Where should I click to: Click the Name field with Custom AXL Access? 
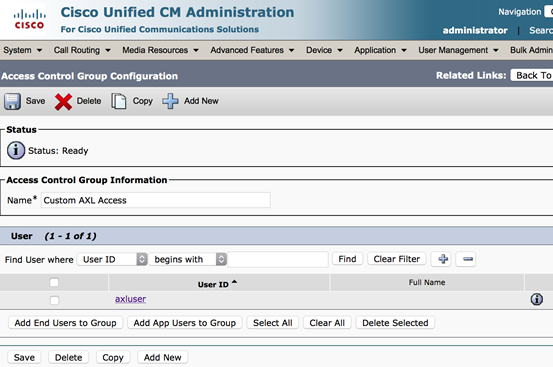(156, 200)
